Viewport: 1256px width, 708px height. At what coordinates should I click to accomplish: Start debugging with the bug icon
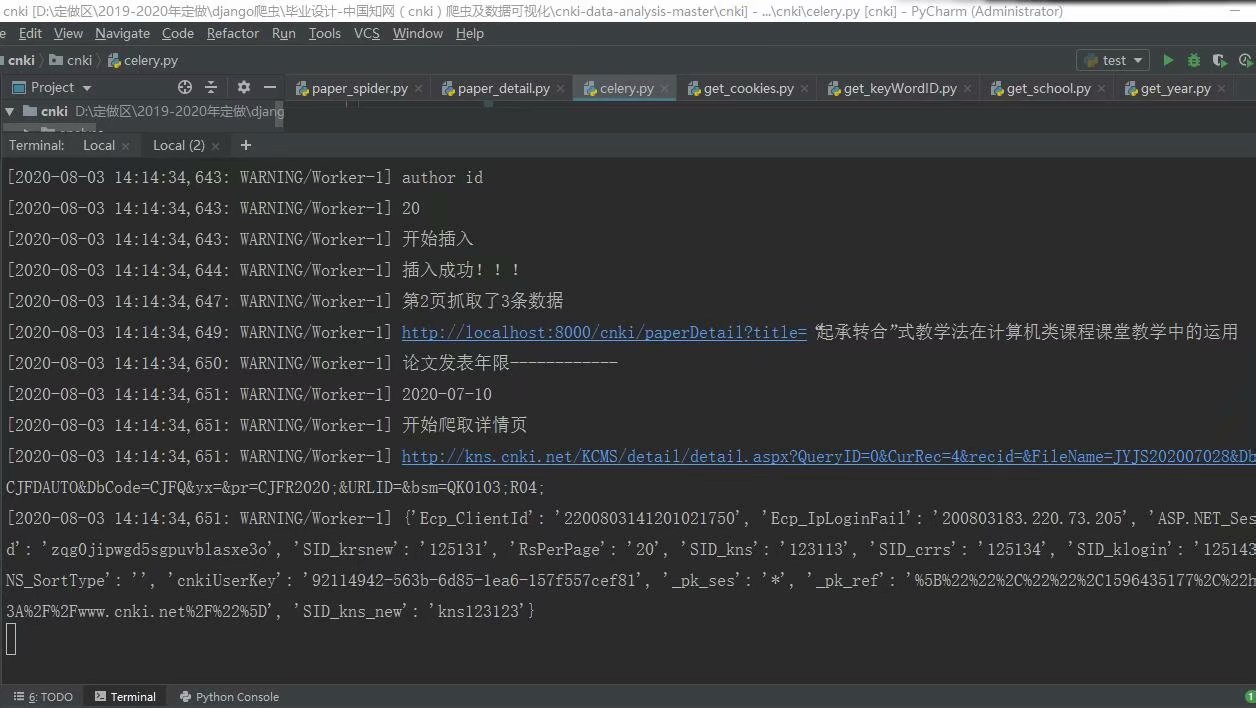pyautogui.click(x=1192, y=60)
